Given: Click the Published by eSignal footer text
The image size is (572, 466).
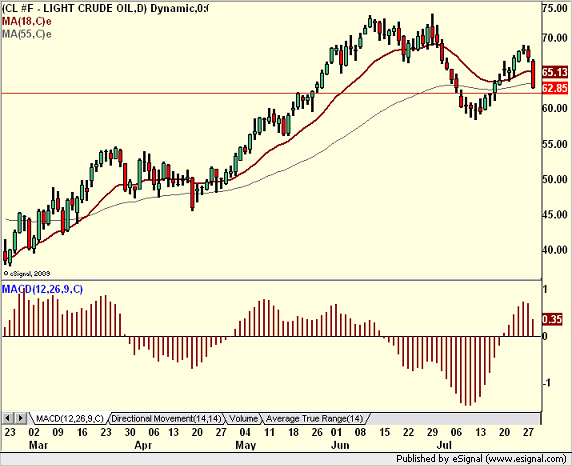Looking at the screenshot, I should [482, 459].
